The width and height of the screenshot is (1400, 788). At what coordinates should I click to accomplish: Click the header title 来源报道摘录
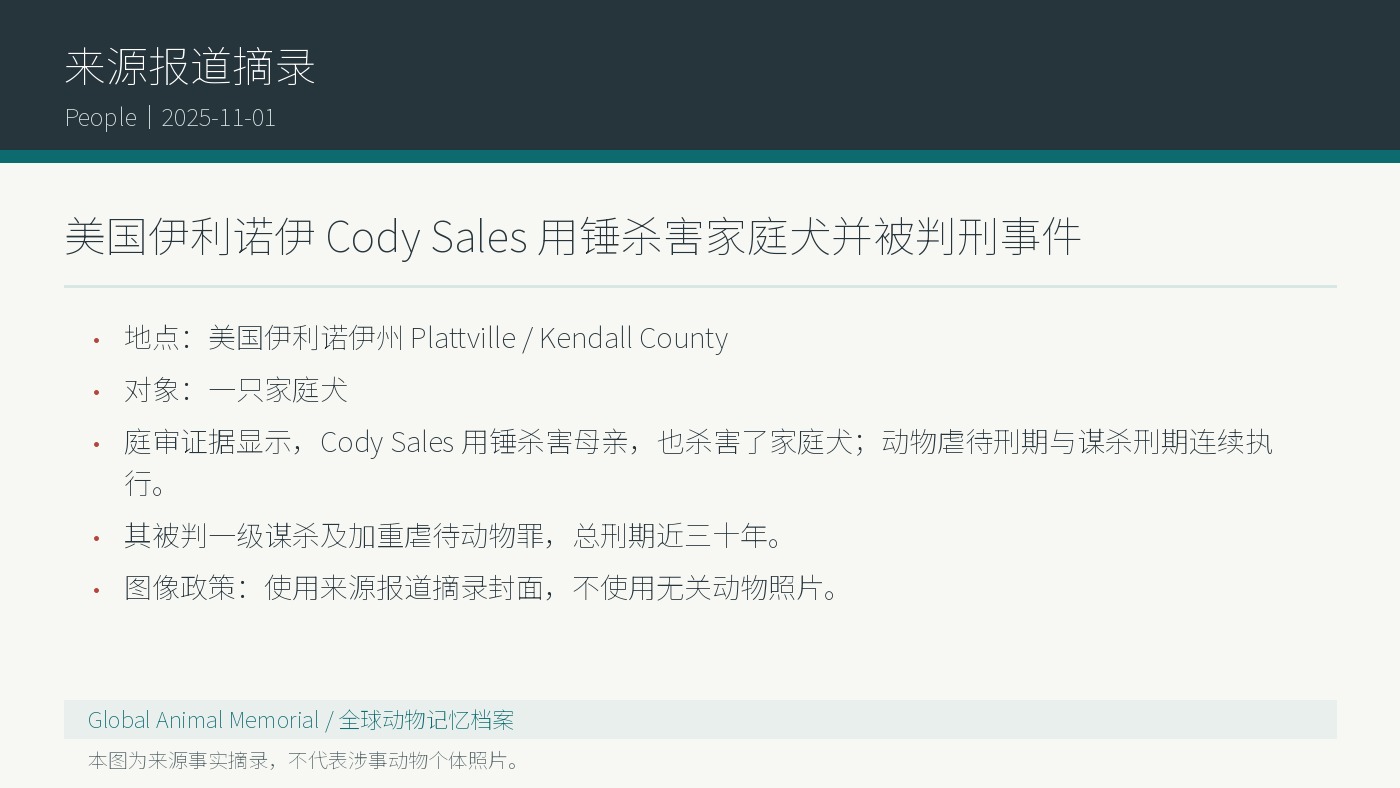pyautogui.click(x=190, y=67)
